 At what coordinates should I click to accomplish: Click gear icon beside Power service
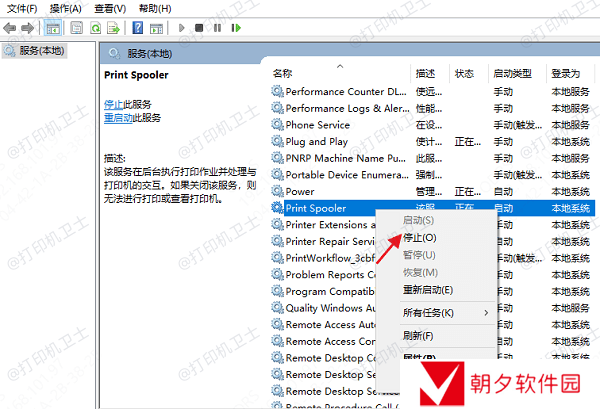(x=277, y=191)
